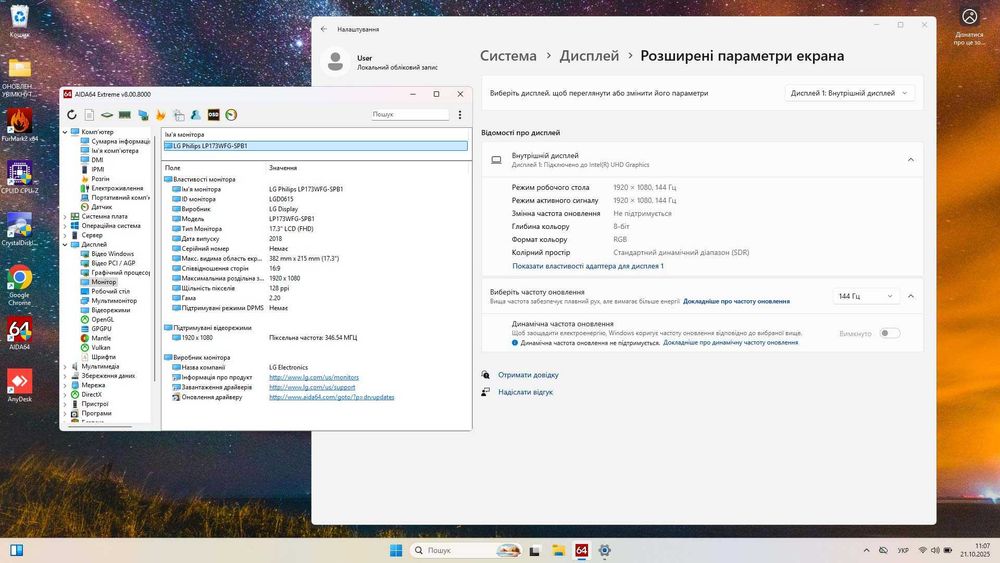
Task: Select Сумарна інформація in AIDA64 tree
Action: pos(121,142)
